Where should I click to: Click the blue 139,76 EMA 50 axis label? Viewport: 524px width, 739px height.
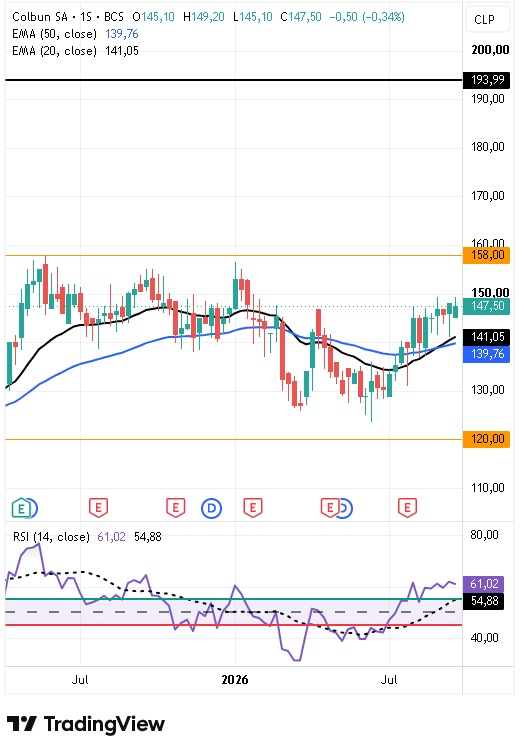487,354
